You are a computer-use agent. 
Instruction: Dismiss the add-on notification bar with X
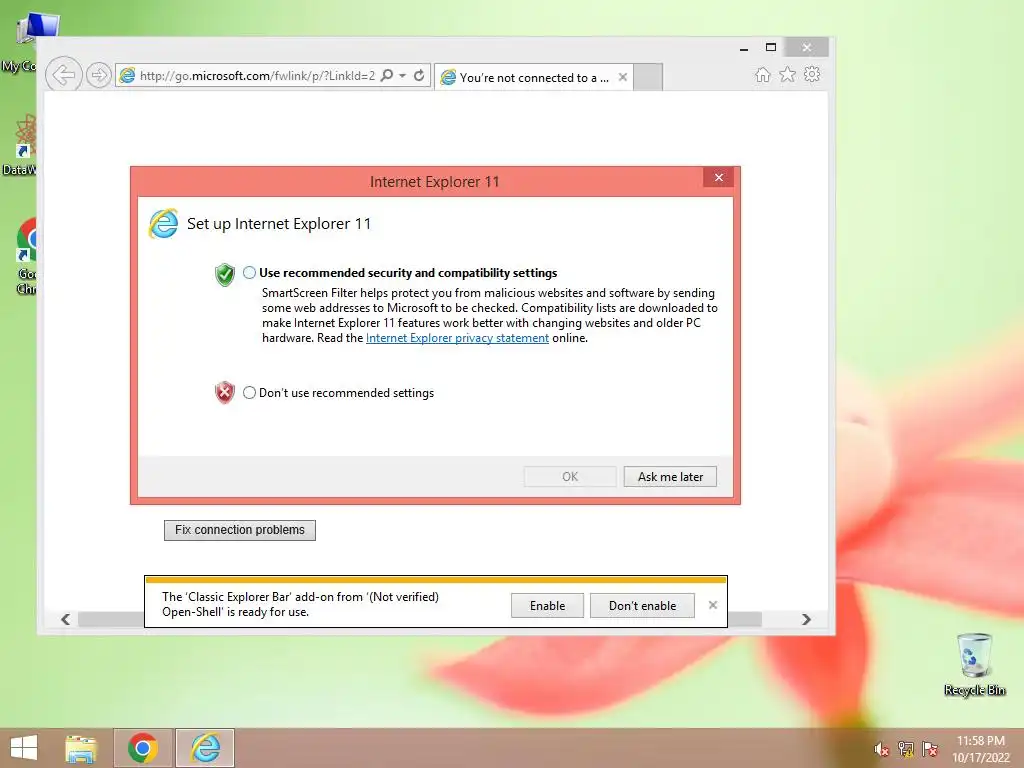pyautogui.click(x=712, y=605)
